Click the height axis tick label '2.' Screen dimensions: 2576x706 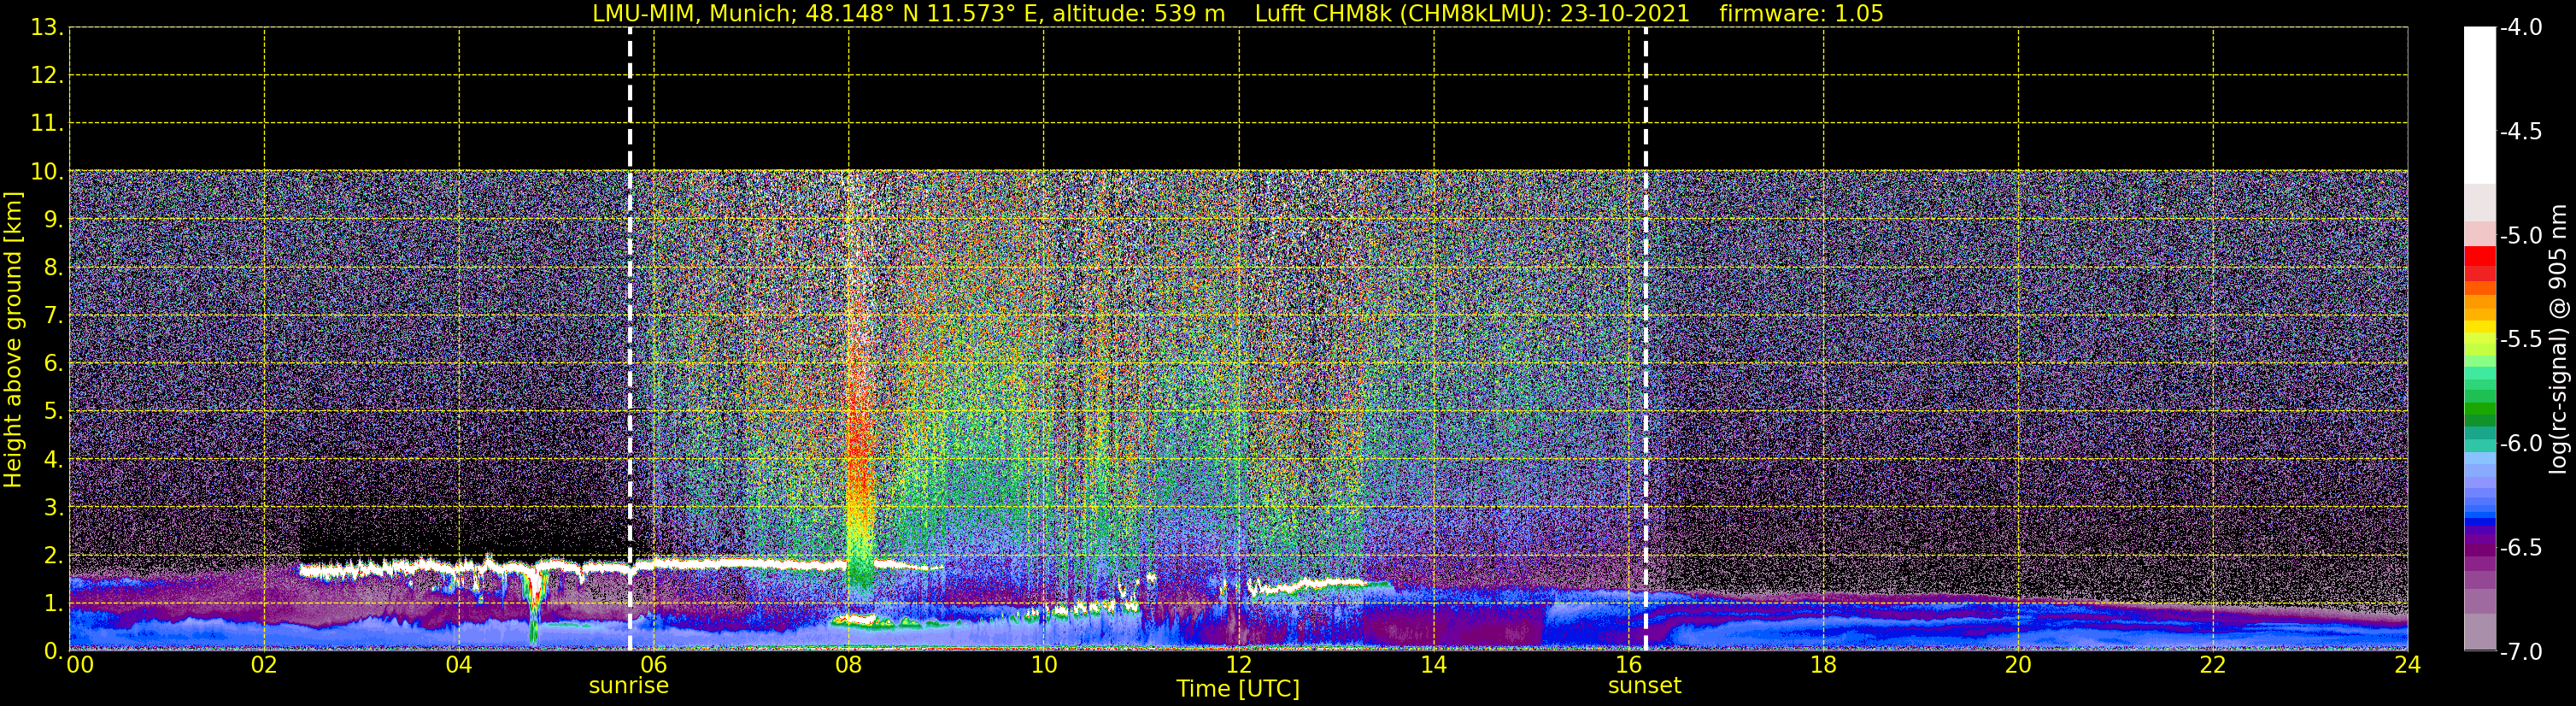tap(53, 555)
